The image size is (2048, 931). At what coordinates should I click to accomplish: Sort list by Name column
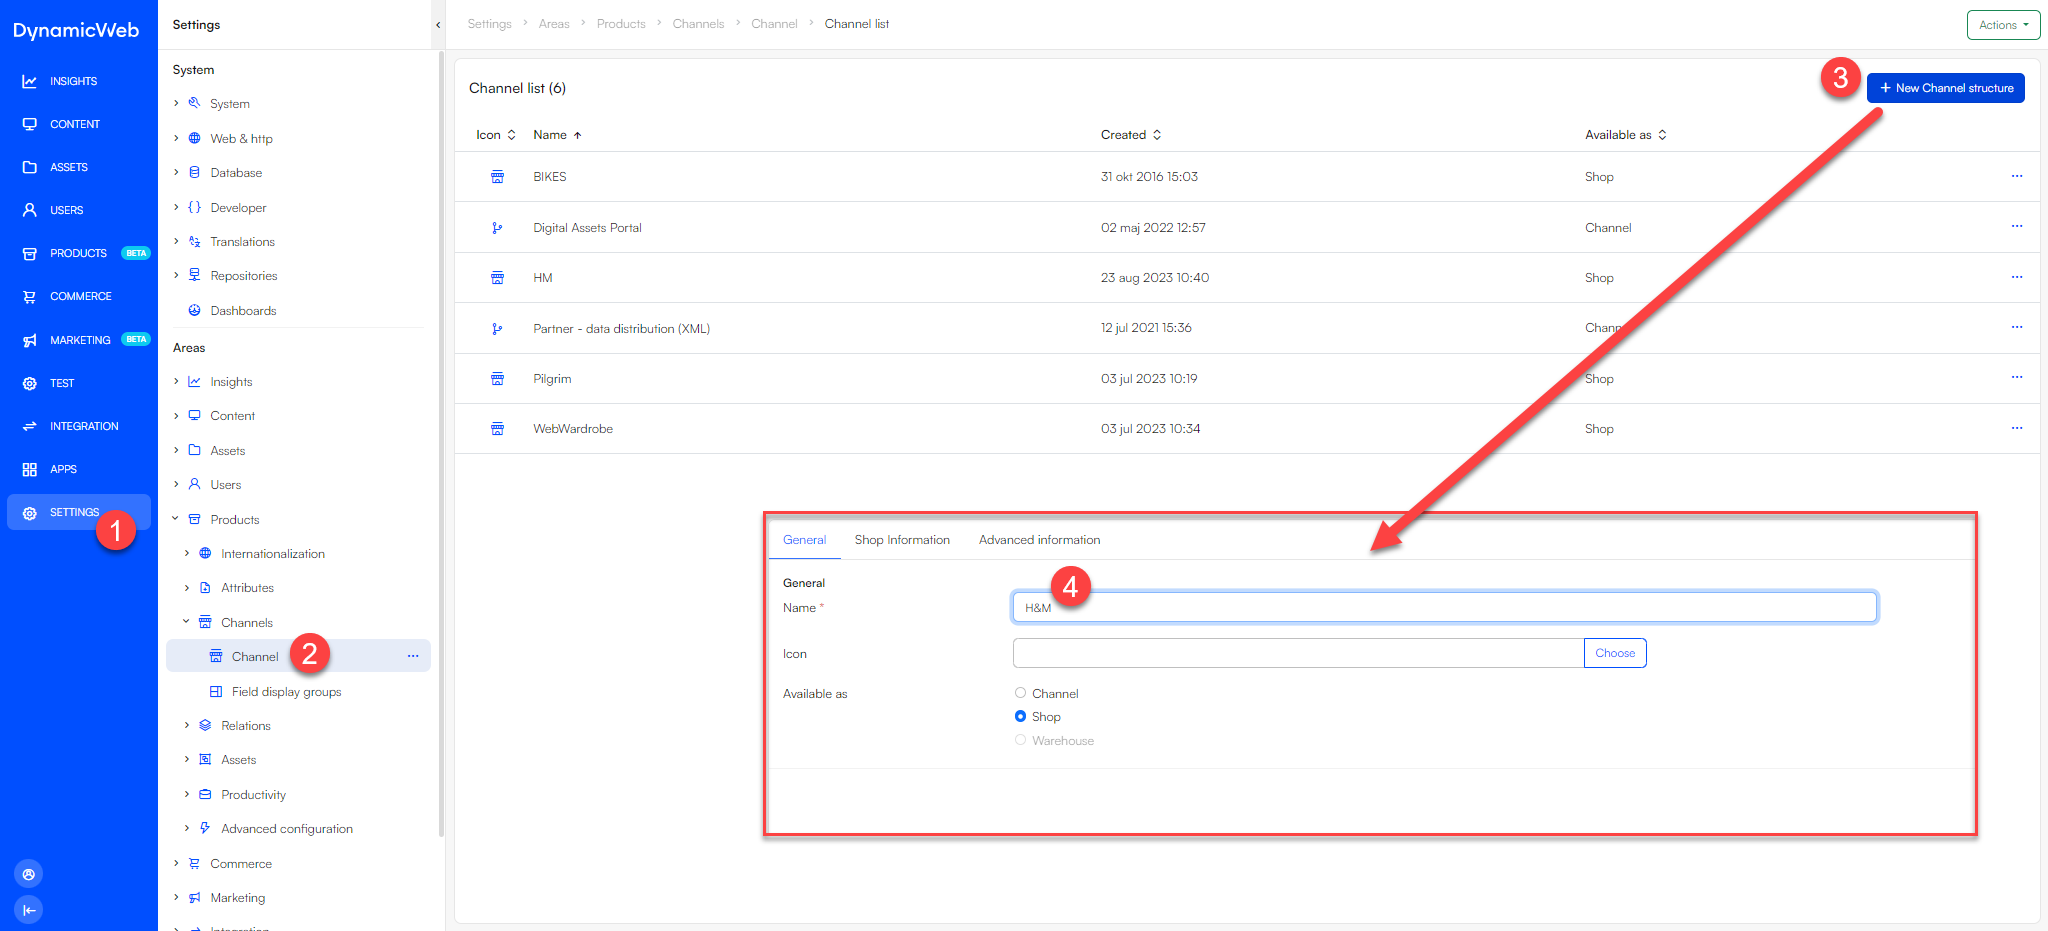[x=557, y=135]
